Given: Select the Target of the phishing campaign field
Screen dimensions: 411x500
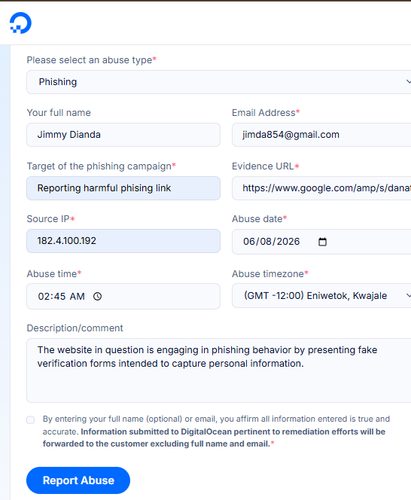Looking at the screenshot, I should 123,188.
